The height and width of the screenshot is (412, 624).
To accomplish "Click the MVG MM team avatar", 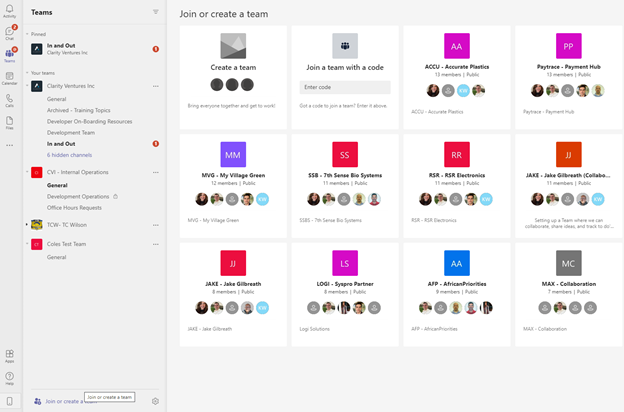I will (x=233, y=154).
